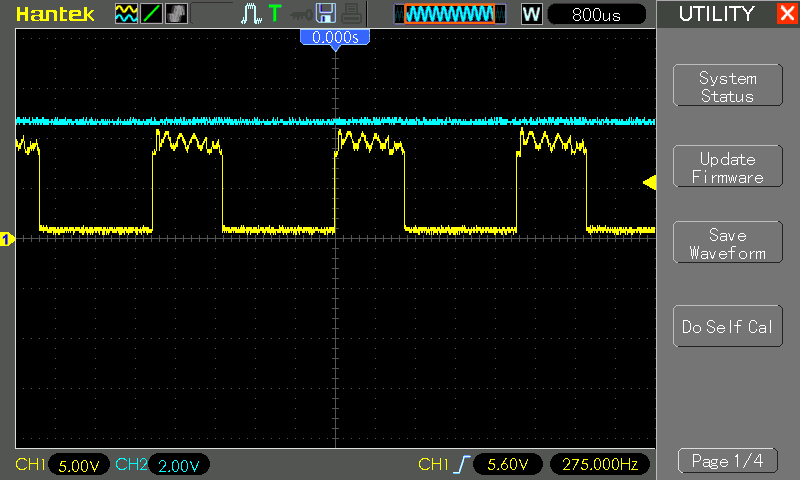
Task: Click the 800us timebase readout
Action: (596, 14)
